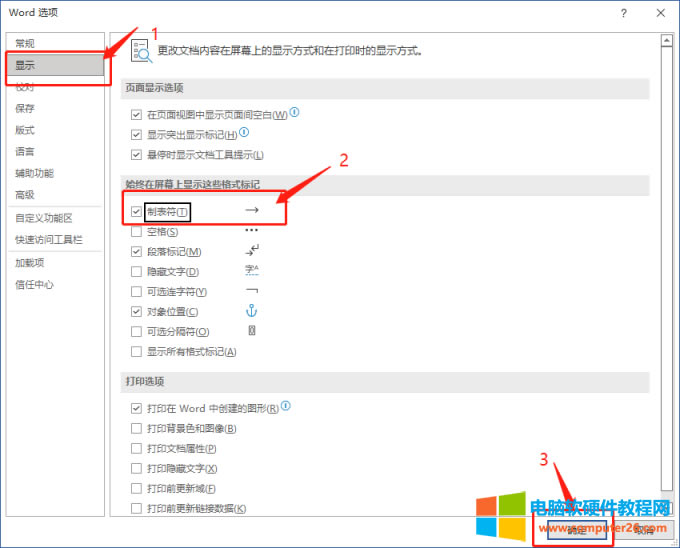
Task: Select the 显示 category
Action: click(55, 65)
